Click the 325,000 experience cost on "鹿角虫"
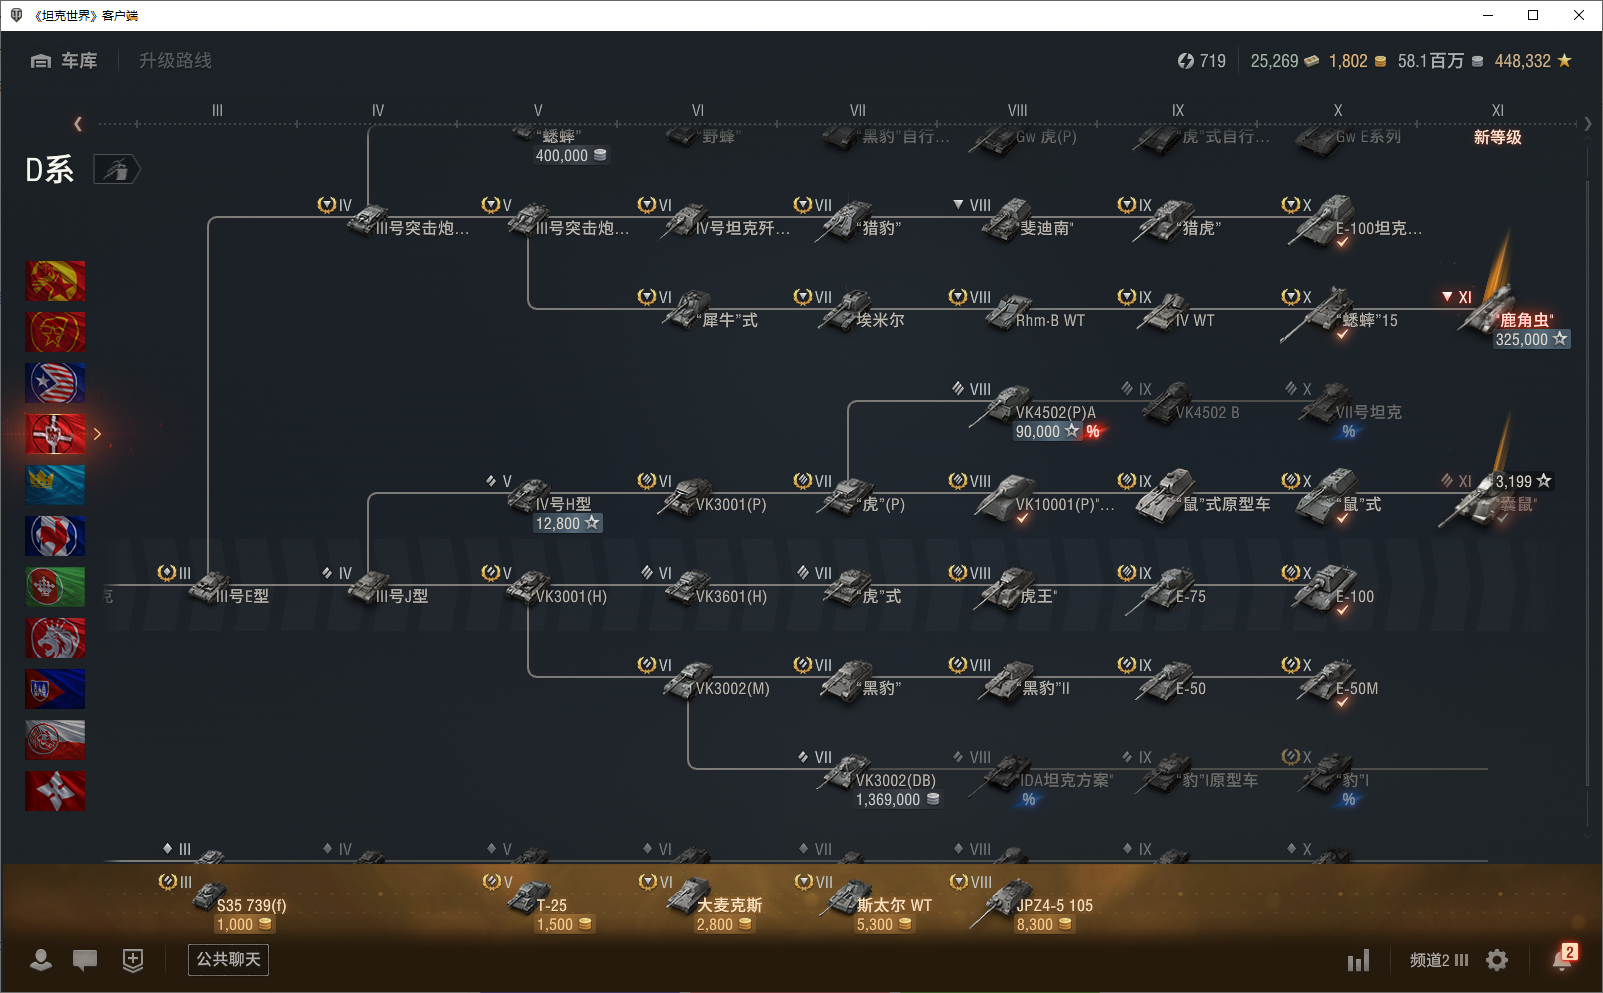 pos(1531,340)
